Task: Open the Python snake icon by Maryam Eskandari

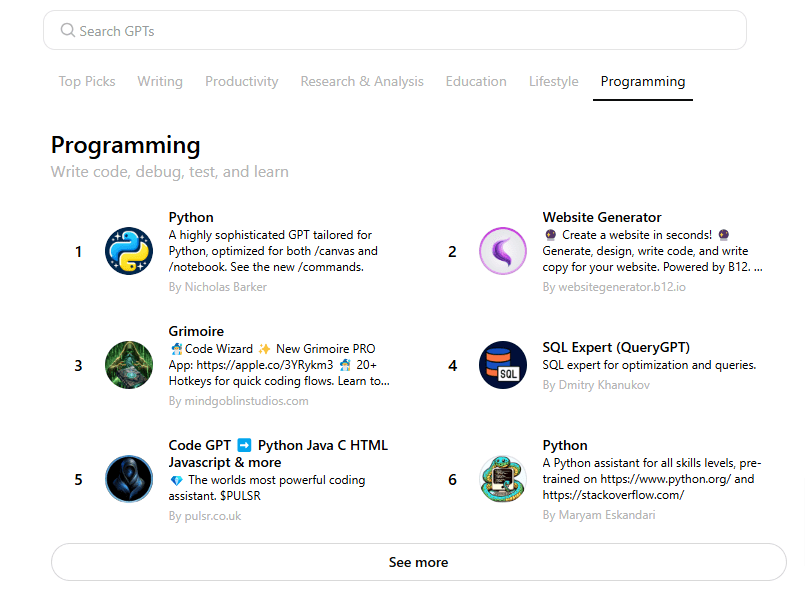Action: coord(503,479)
